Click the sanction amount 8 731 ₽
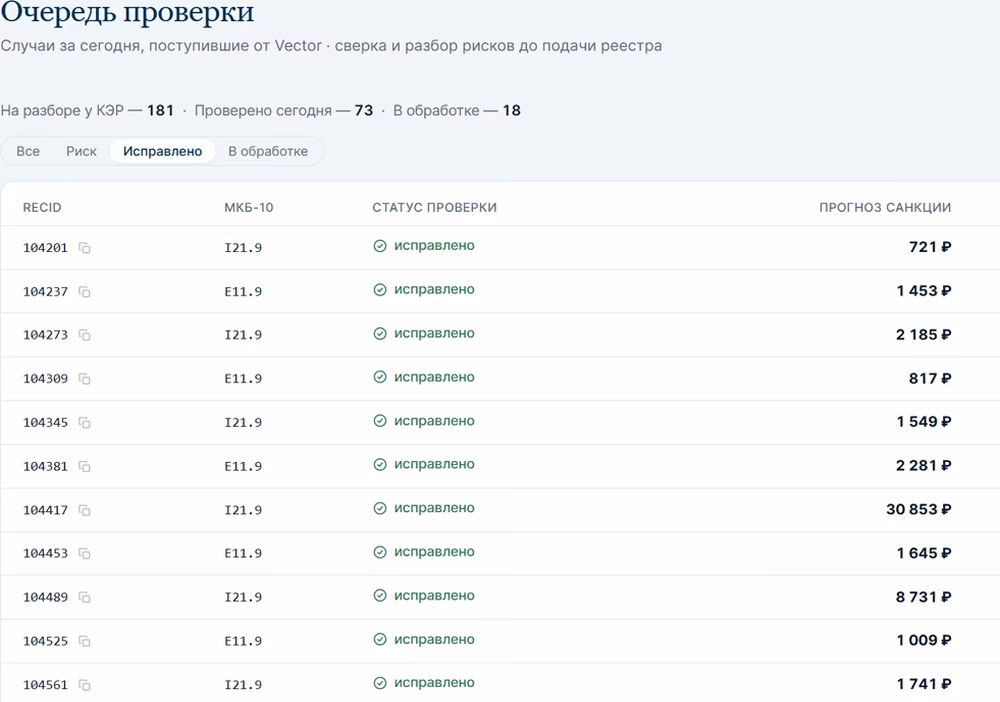The image size is (1000, 702). point(923,597)
